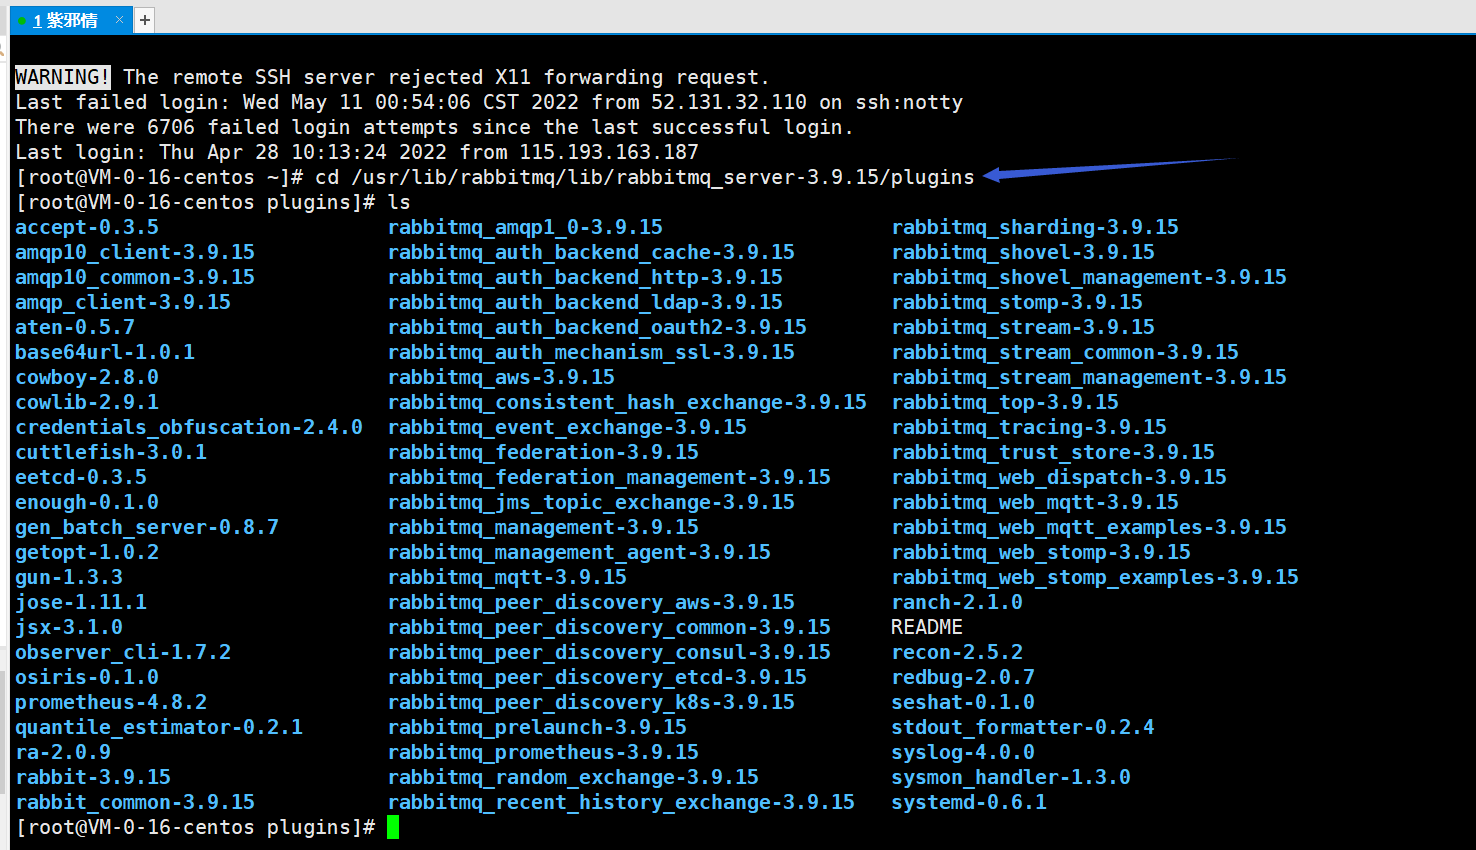This screenshot has width=1476, height=850.
Task: Select rabbitmq_stream_common-3.9.15 entry
Action: (x=1065, y=352)
